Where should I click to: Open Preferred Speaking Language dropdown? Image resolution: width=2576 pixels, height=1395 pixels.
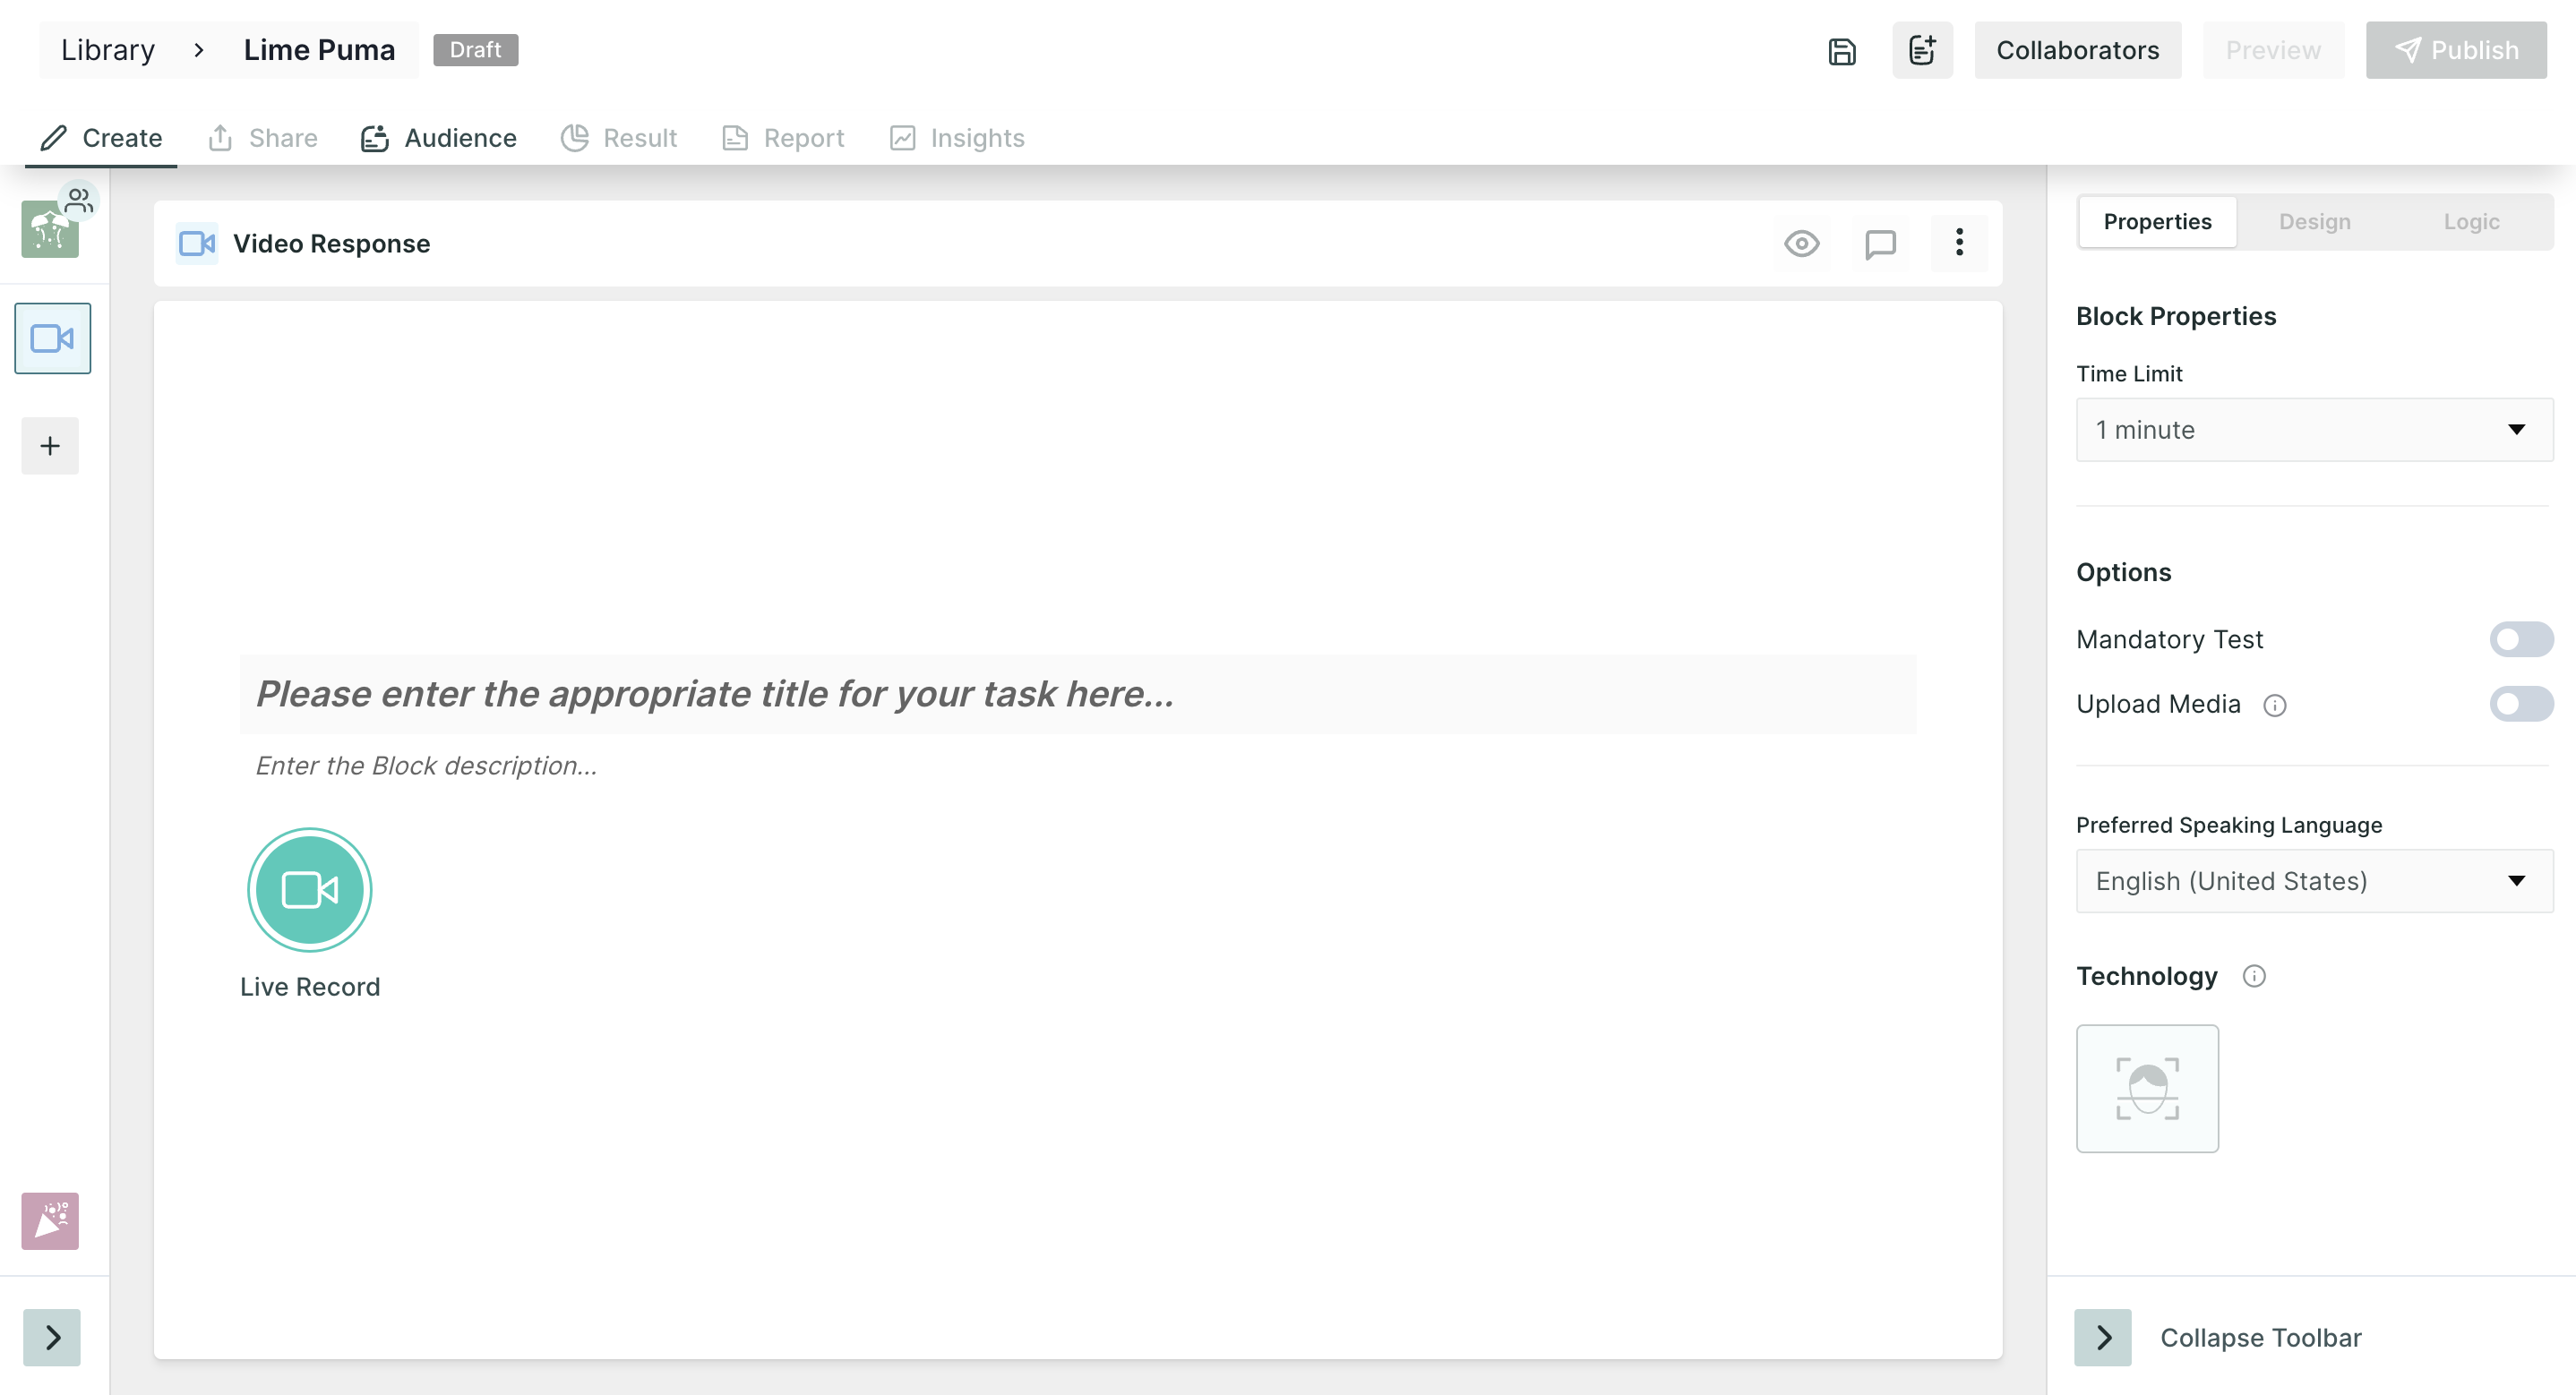point(2314,881)
